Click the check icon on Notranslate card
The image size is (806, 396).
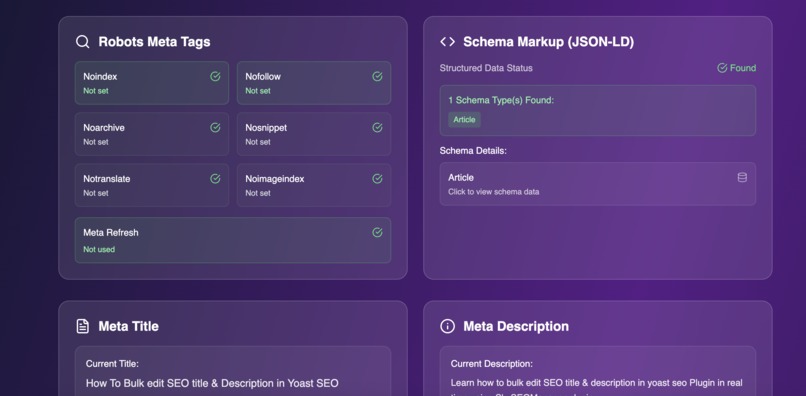tap(215, 178)
